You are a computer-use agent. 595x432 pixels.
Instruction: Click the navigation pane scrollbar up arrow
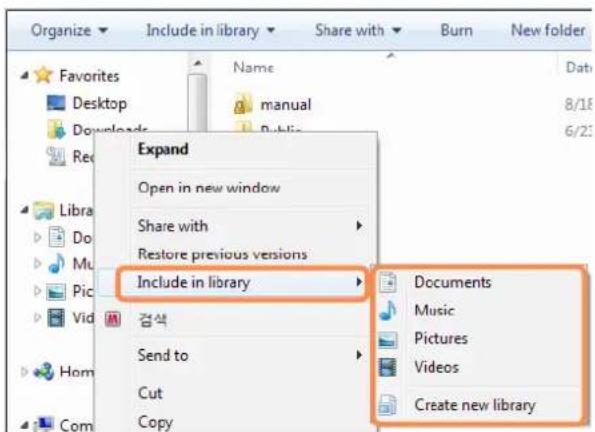pyautogui.click(x=198, y=63)
